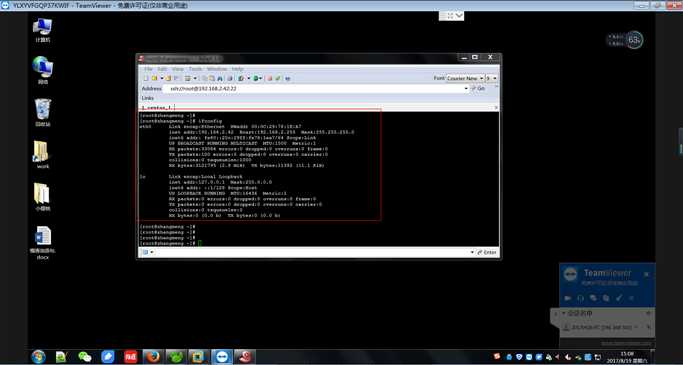Expand the dropdown arrow next to the Enter button
The height and width of the screenshot is (365, 683).
[x=472, y=252]
